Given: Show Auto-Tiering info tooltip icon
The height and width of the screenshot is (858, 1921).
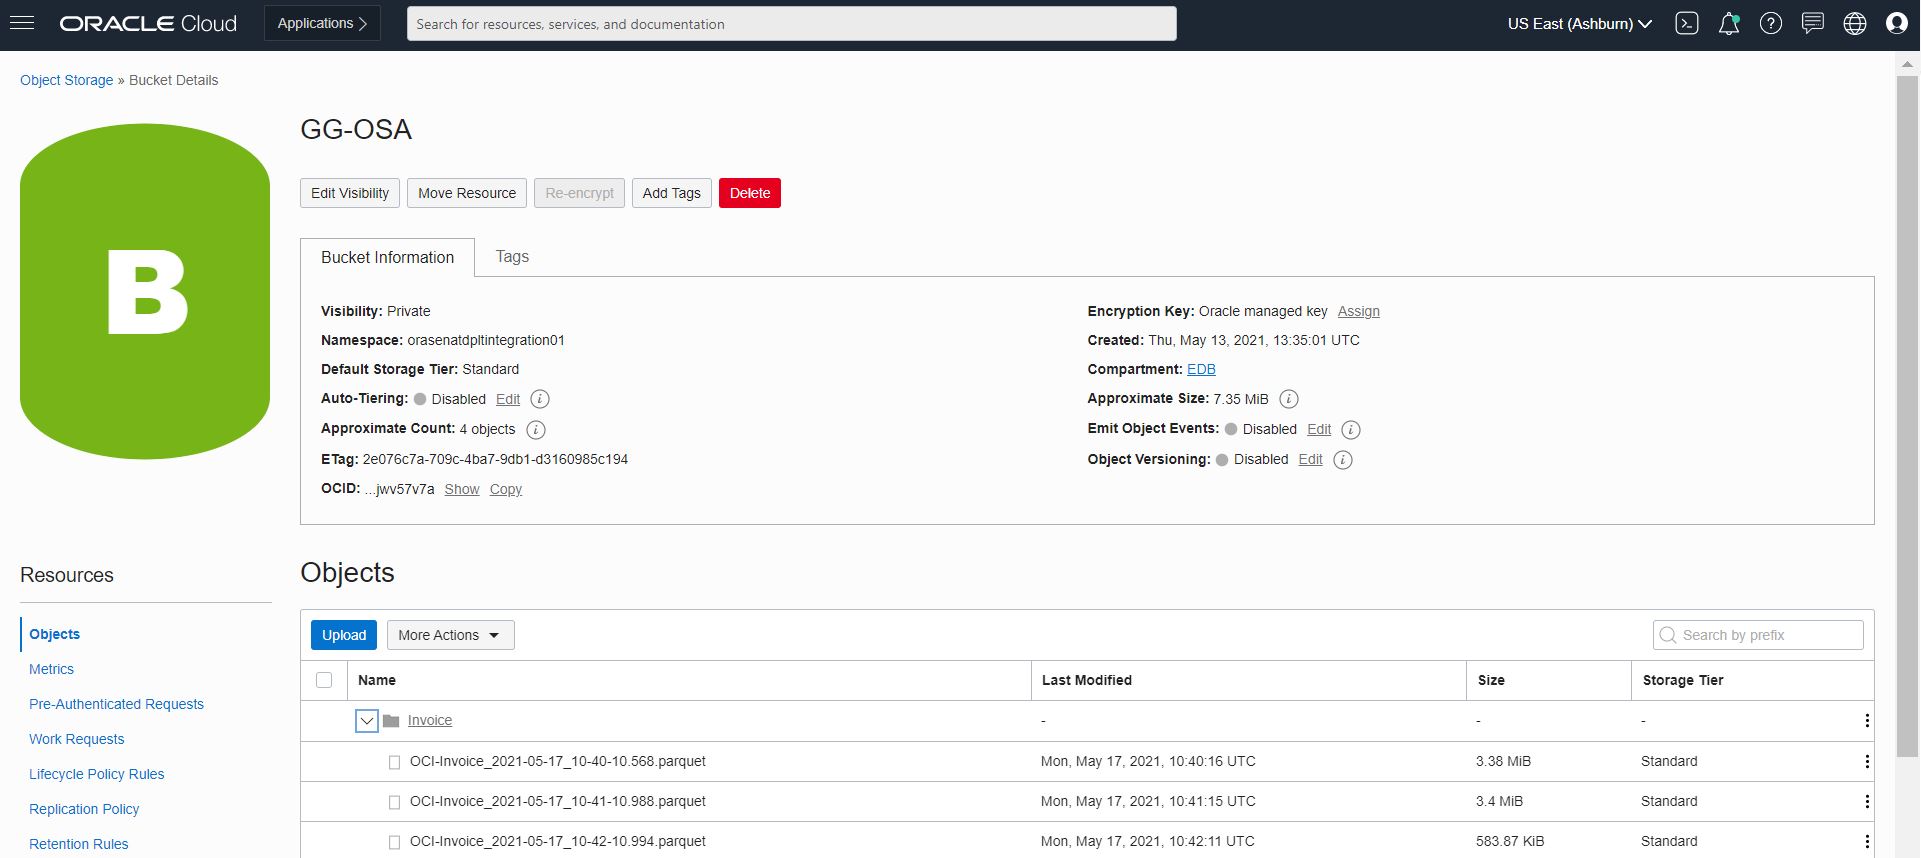Looking at the screenshot, I should (x=540, y=399).
